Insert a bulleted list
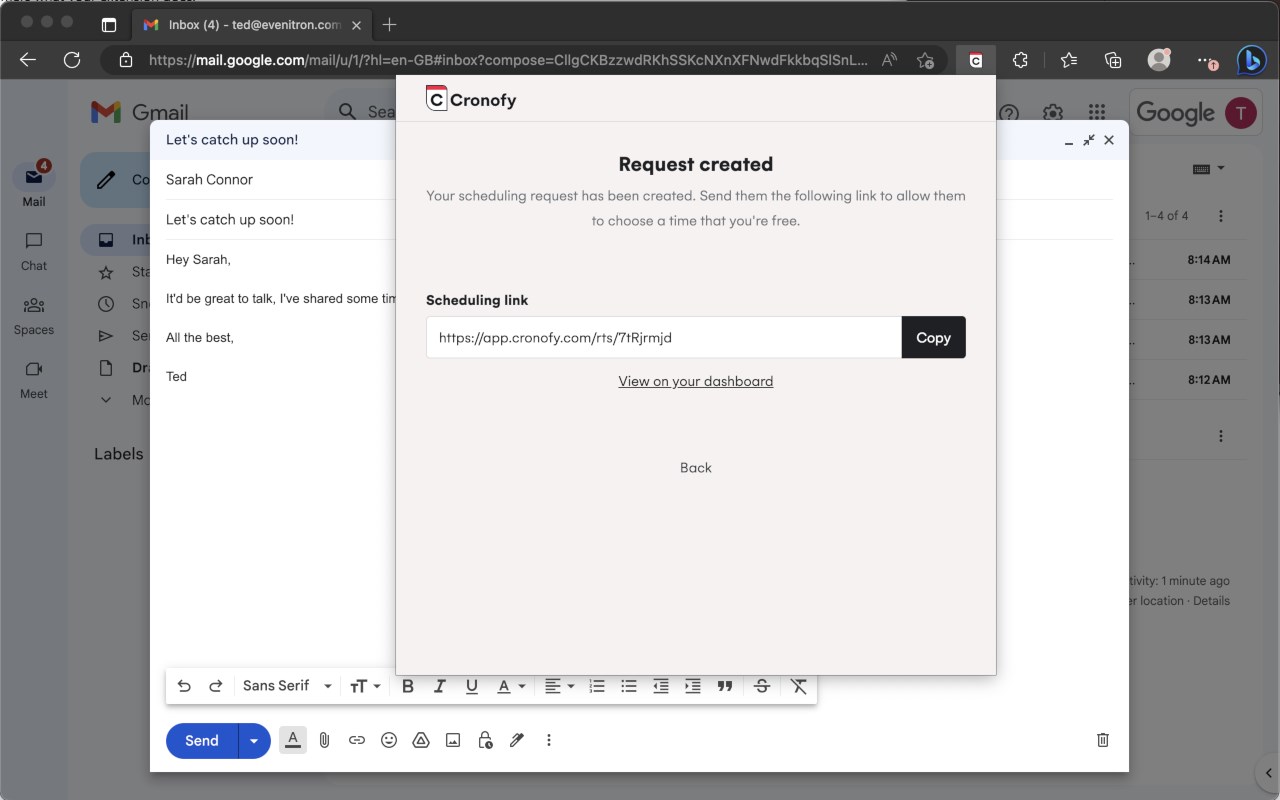Image resolution: width=1280 pixels, height=800 pixels. pyautogui.click(x=629, y=686)
